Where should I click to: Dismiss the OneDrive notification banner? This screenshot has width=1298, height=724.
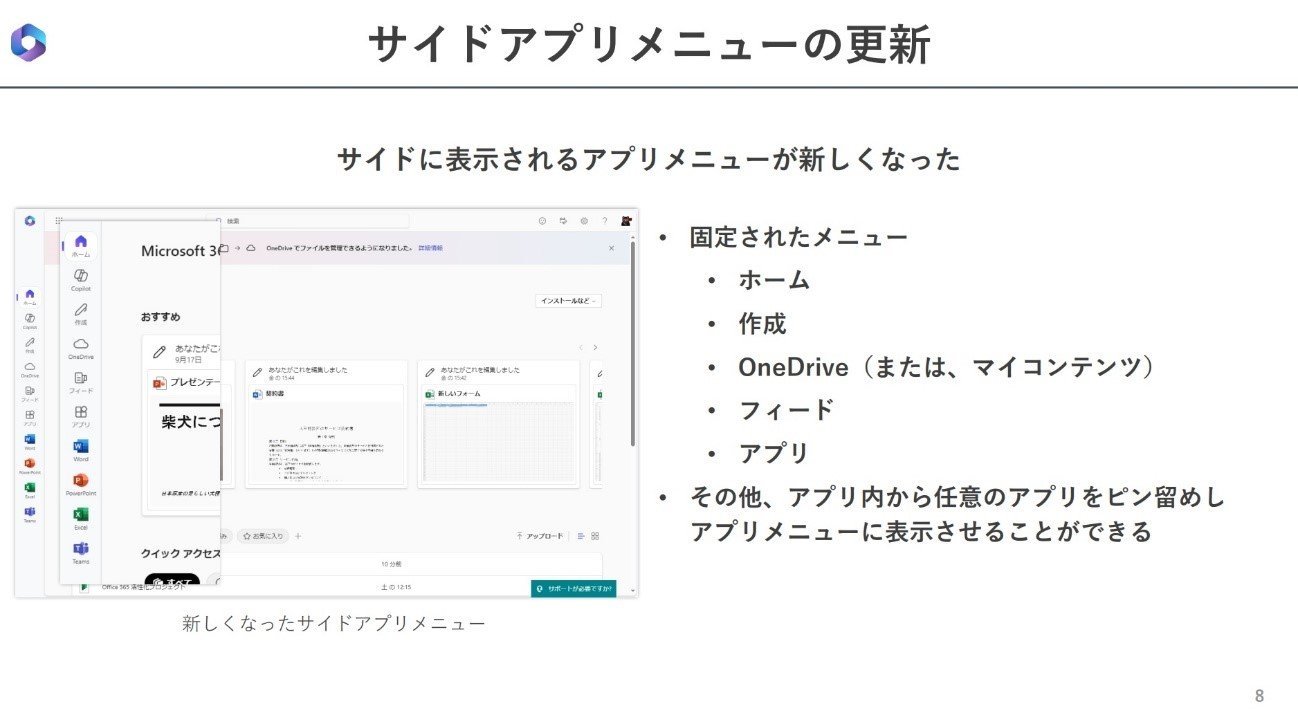pyautogui.click(x=612, y=247)
